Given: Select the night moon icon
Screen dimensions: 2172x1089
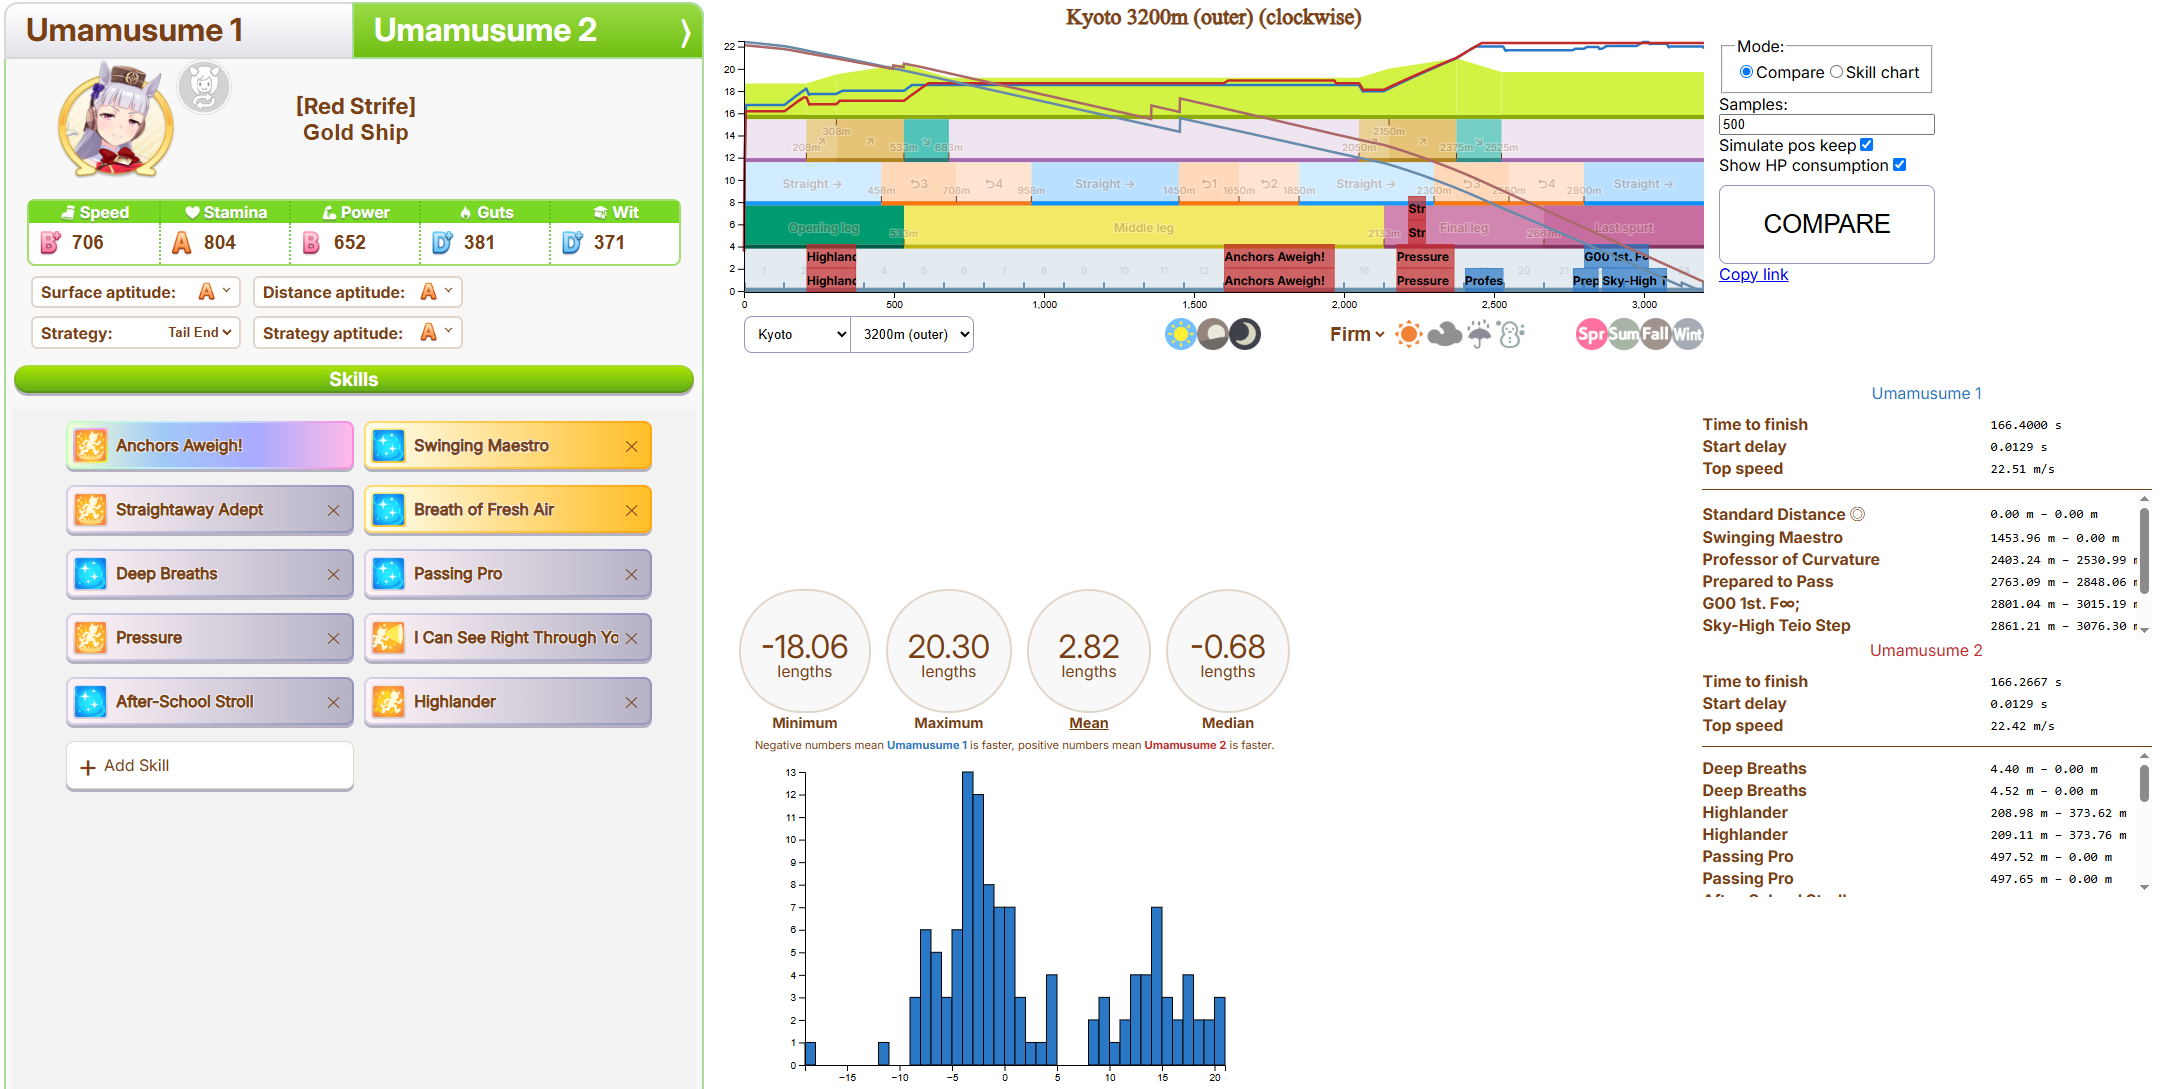Looking at the screenshot, I should (x=1245, y=334).
